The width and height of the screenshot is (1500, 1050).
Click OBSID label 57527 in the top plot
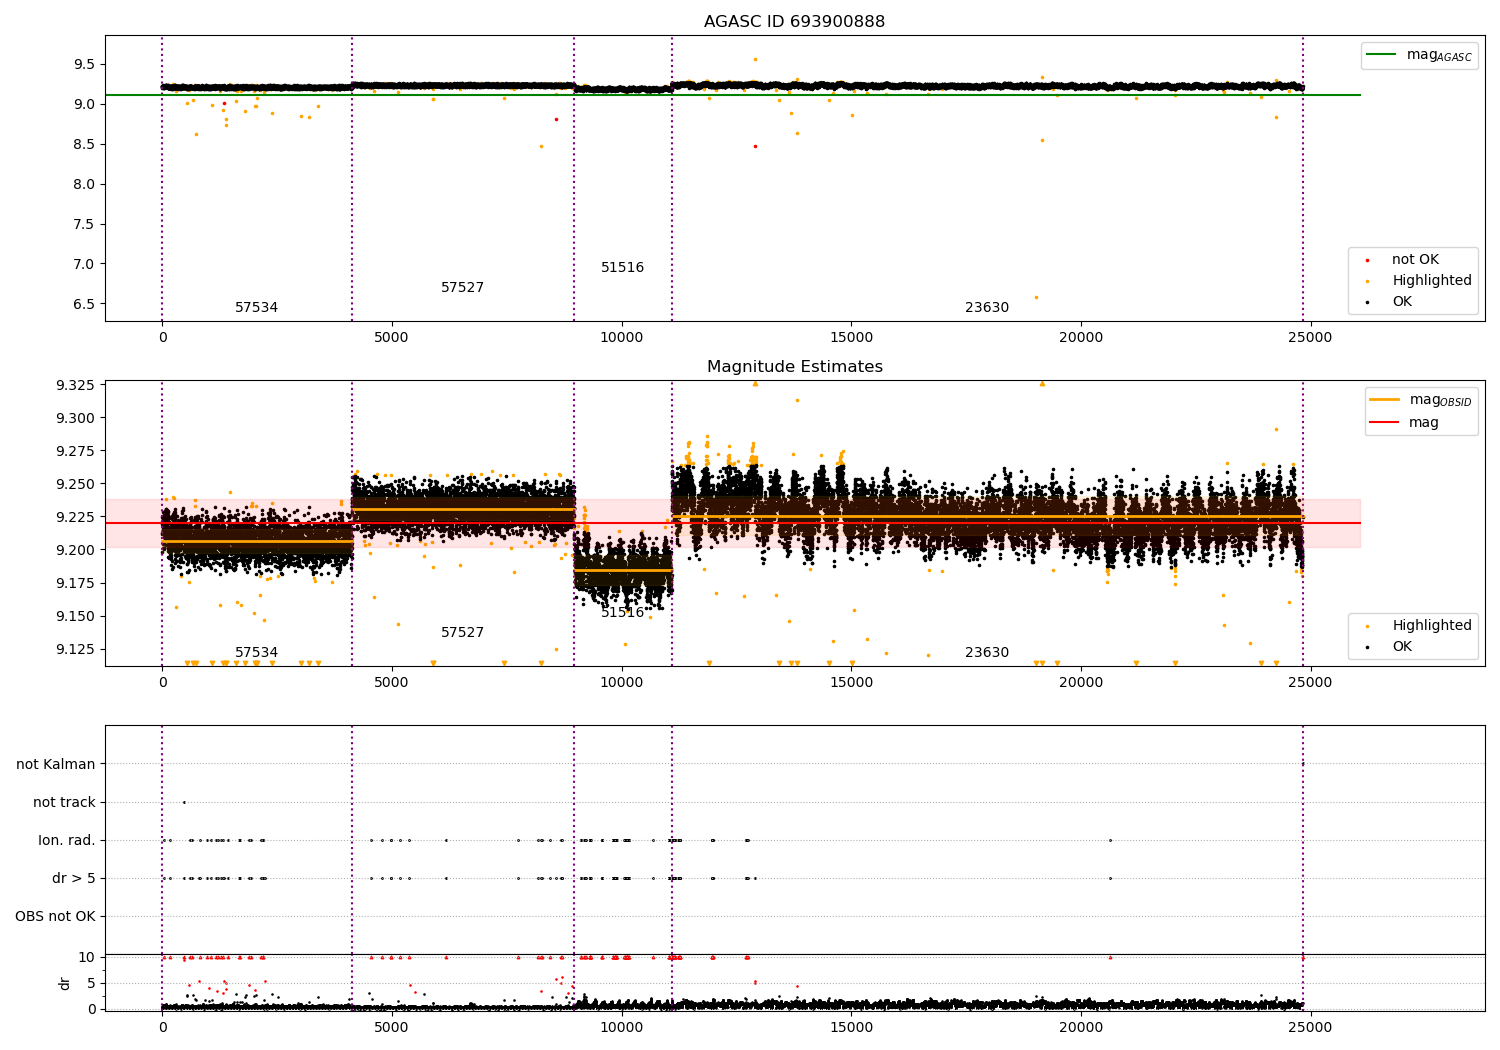462,288
